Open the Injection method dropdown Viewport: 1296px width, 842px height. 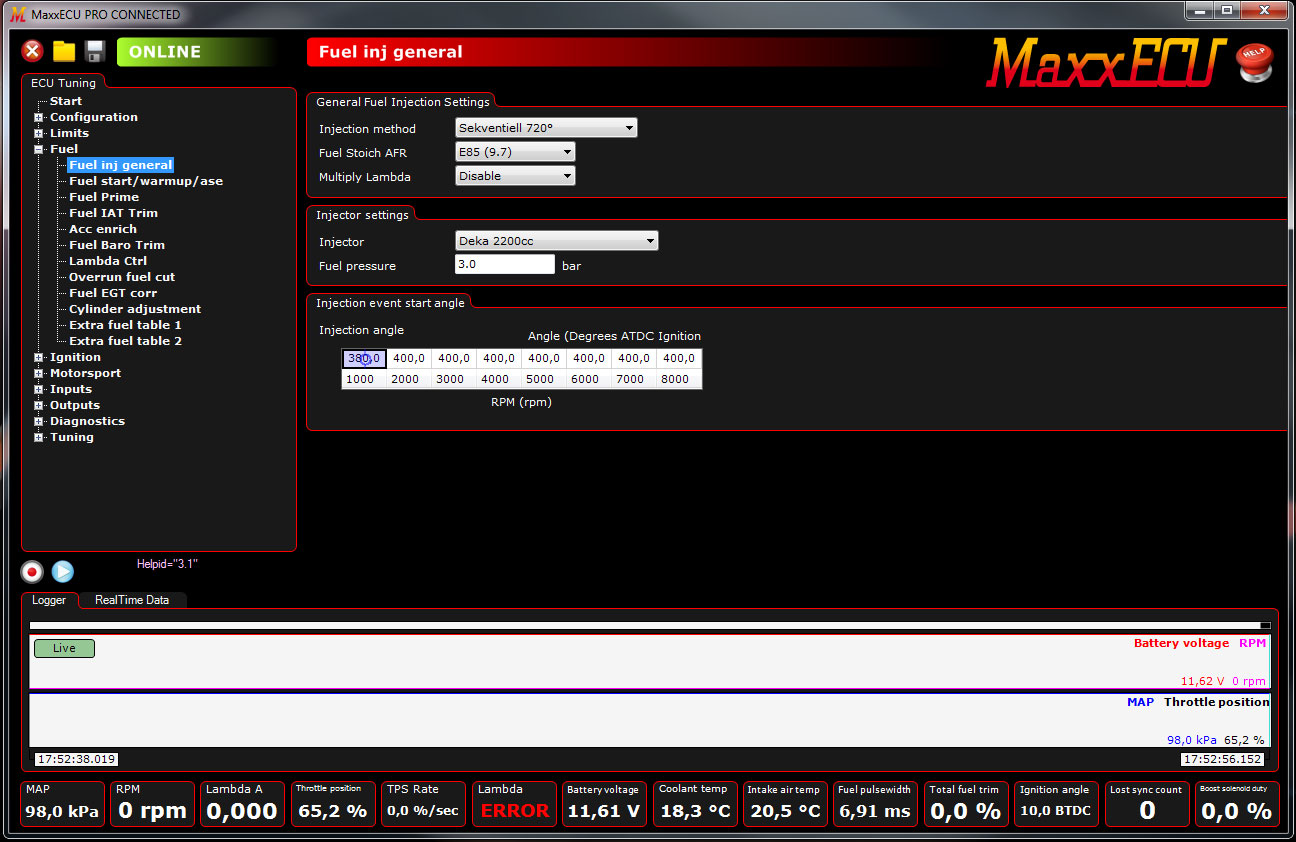coord(546,128)
